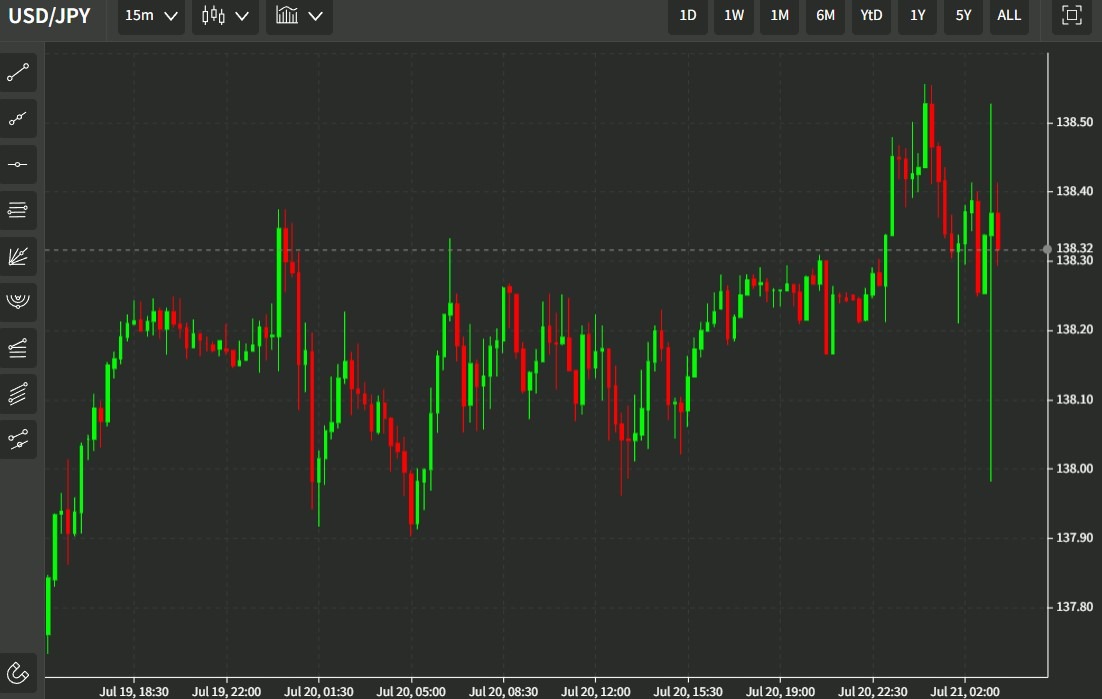
Task: Switch to the 1D range
Action: (688, 16)
